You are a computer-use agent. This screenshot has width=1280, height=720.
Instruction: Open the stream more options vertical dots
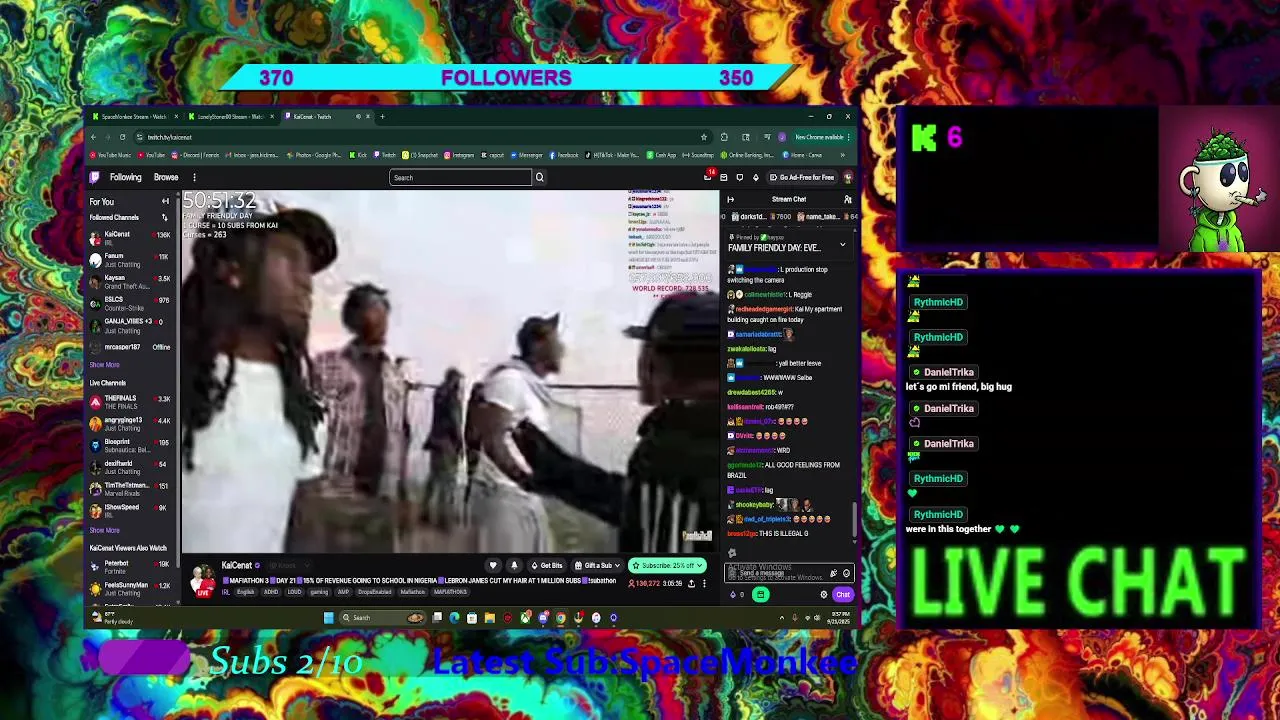click(703, 583)
